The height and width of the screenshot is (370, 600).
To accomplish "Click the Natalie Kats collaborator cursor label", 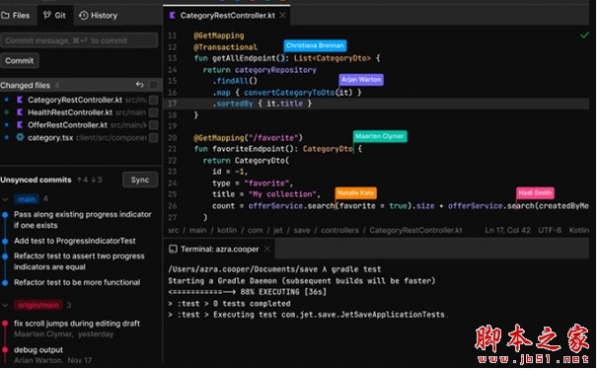I will pyautogui.click(x=355, y=193).
